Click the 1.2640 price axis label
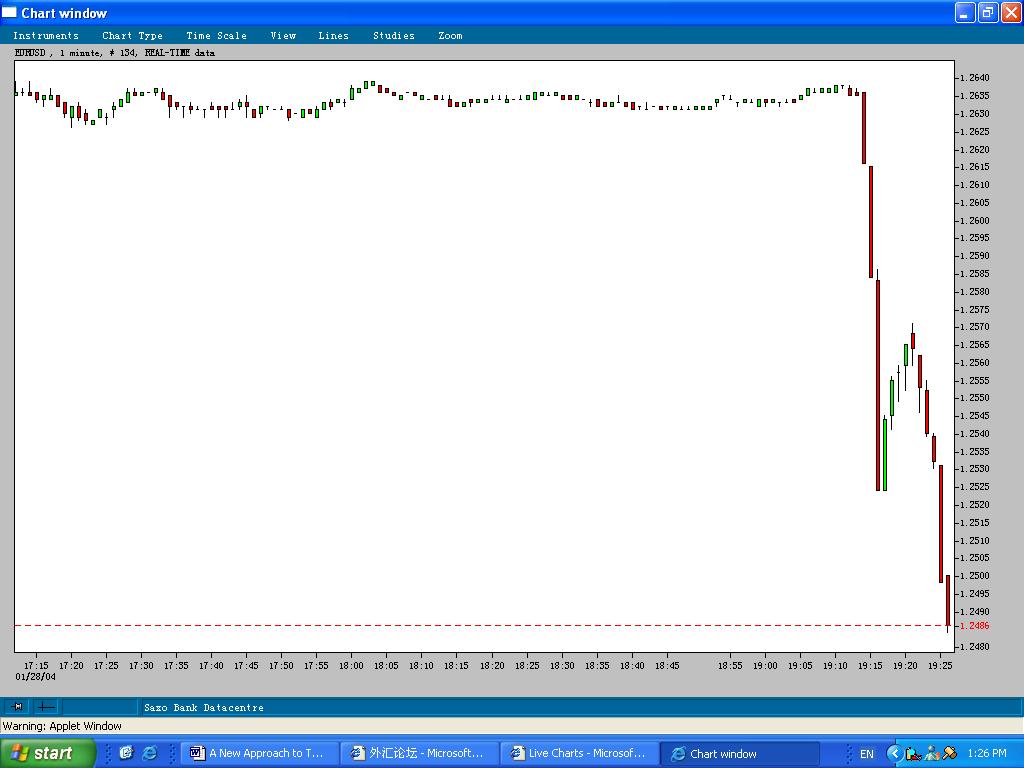Screen dimensions: 1024x768 tap(975, 78)
